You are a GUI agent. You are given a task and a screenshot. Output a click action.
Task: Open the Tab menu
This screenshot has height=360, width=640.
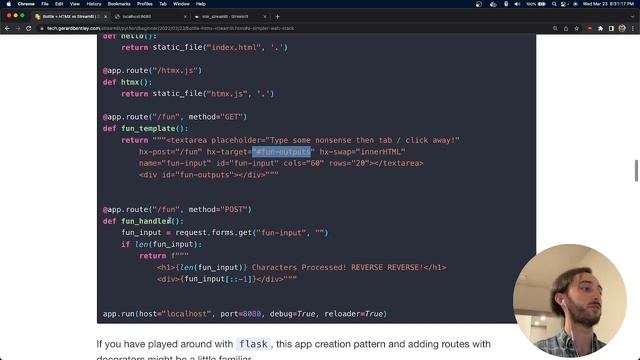[x=163, y=4]
